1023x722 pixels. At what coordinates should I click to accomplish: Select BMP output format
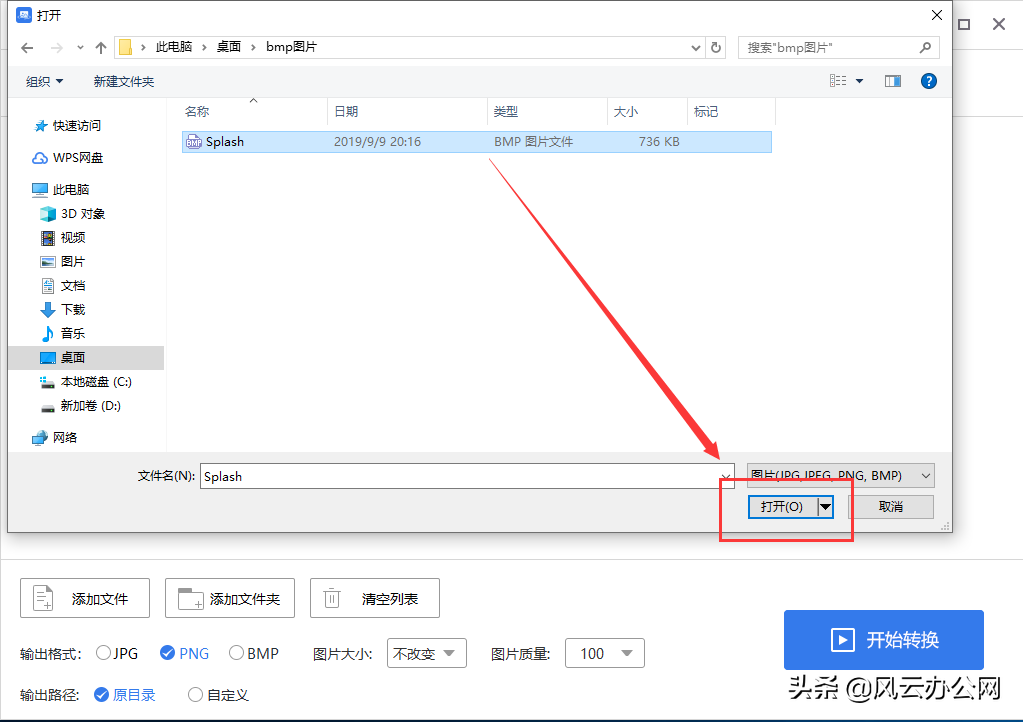(254, 654)
